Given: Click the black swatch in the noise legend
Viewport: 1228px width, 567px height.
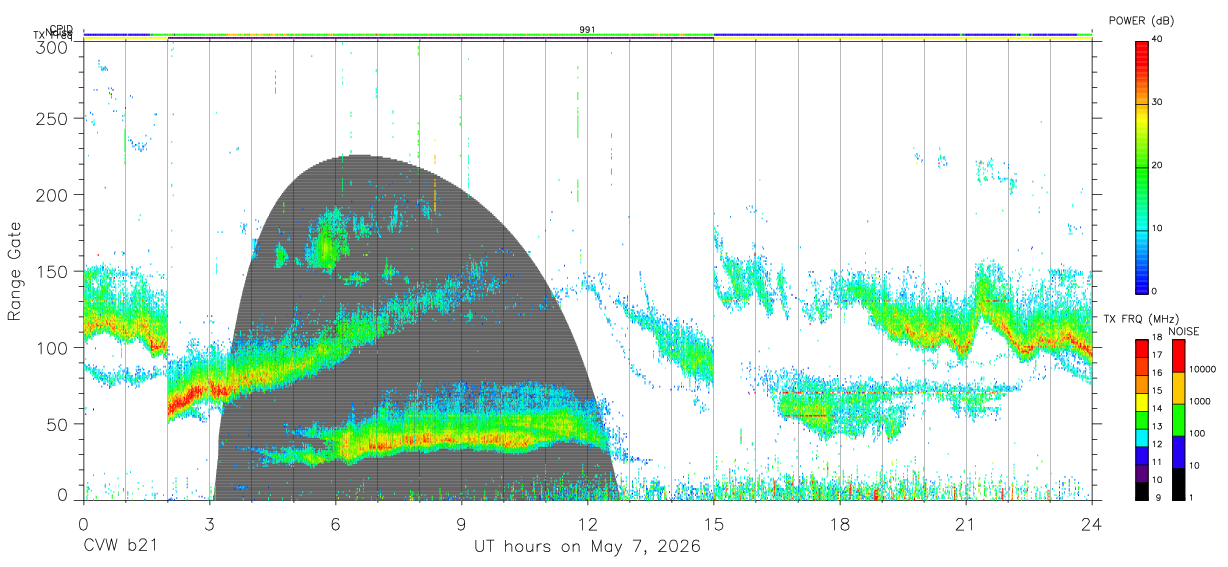Looking at the screenshot, I should pos(1178,484).
